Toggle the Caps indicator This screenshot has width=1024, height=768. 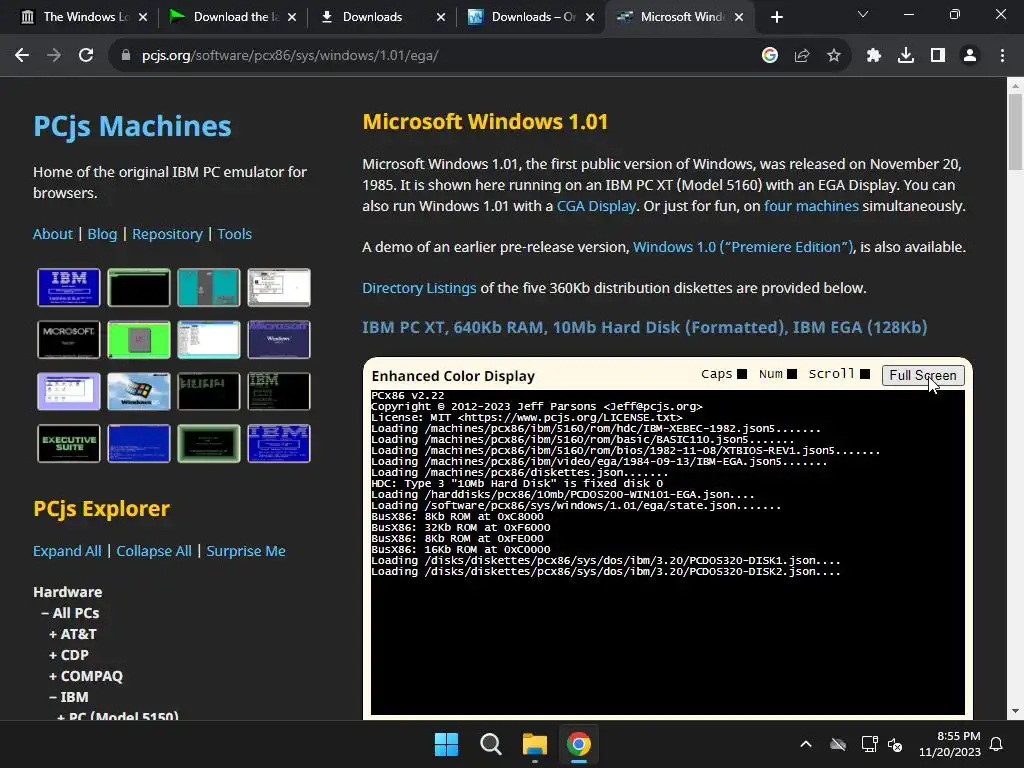coord(742,374)
